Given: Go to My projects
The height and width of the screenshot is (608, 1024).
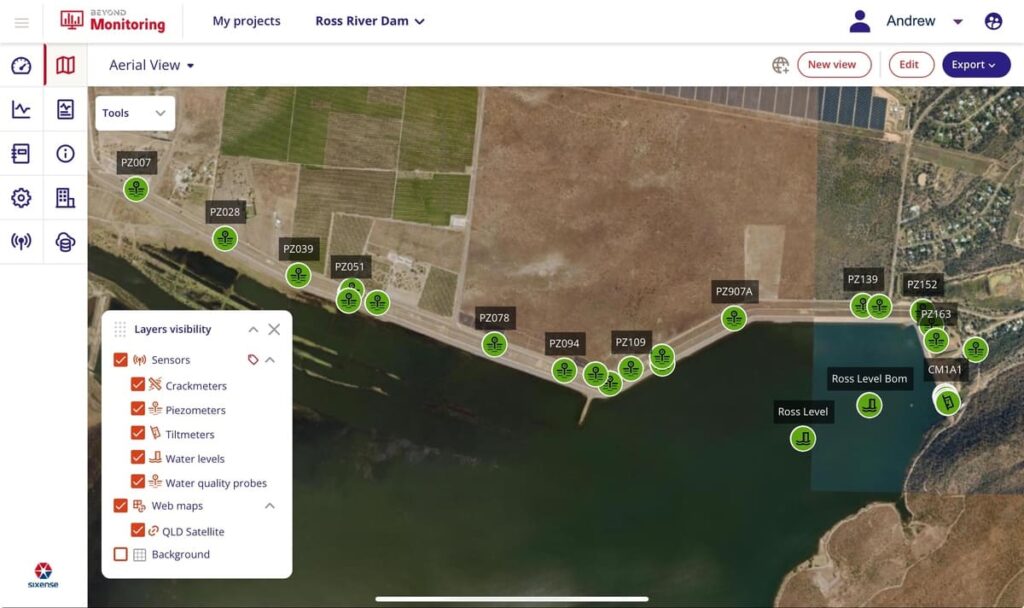Looking at the screenshot, I should click(246, 21).
